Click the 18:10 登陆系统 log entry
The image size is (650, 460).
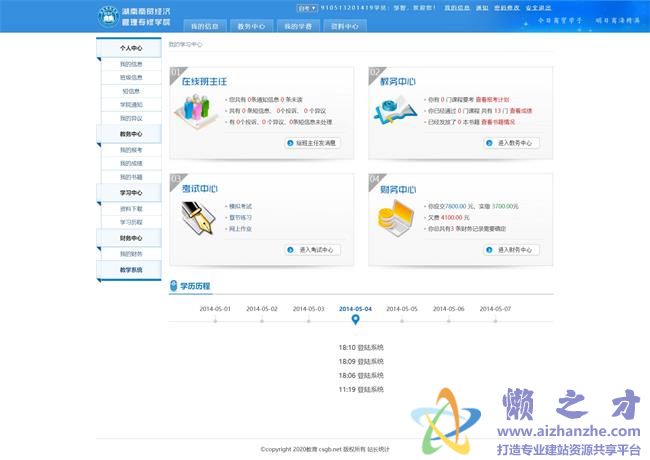(x=361, y=348)
